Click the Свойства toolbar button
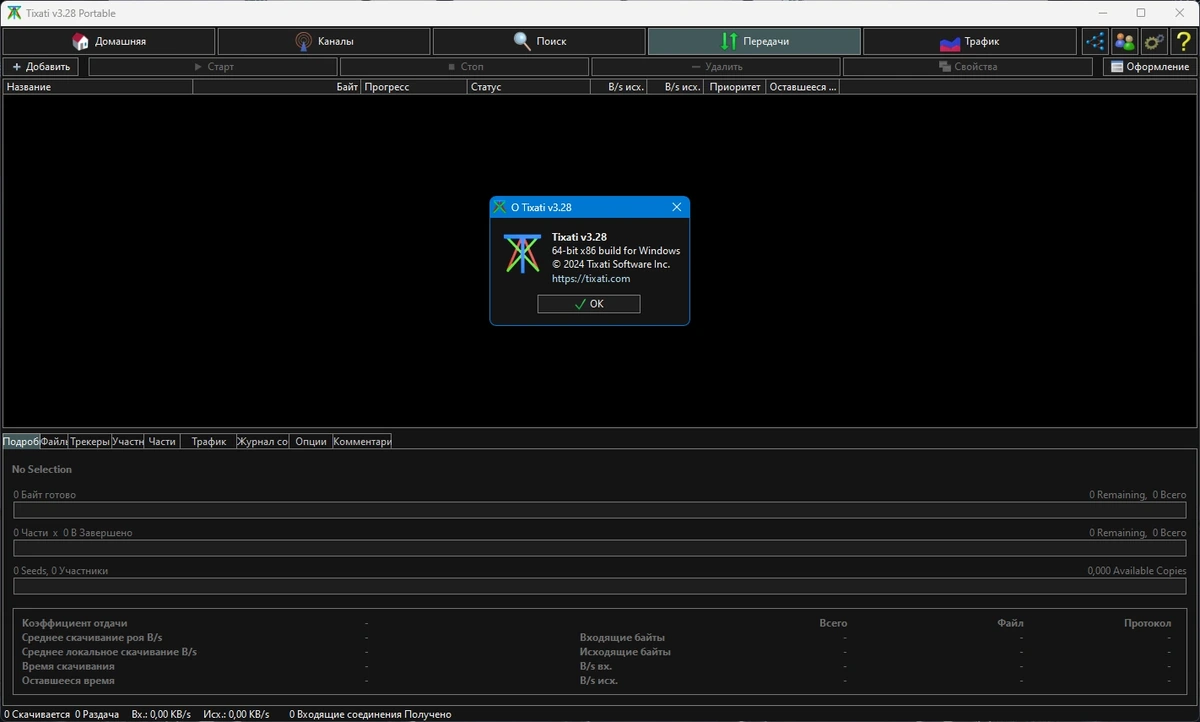Viewport: 1200px width, 722px height. tap(968, 67)
